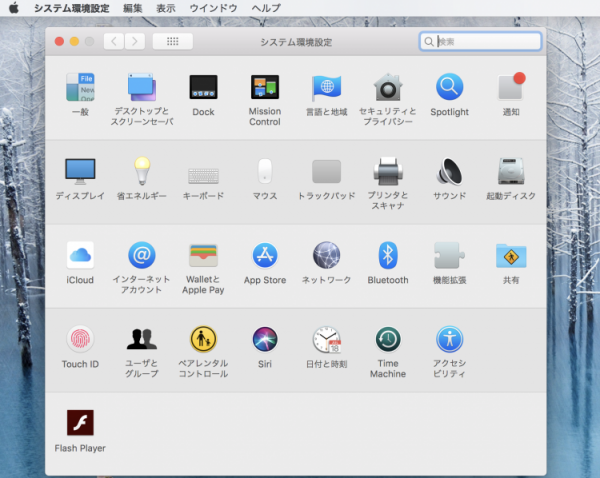The height and width of the screenshot is (478, 600).
Task: Open App Store preferences
Action: [265, 255]
